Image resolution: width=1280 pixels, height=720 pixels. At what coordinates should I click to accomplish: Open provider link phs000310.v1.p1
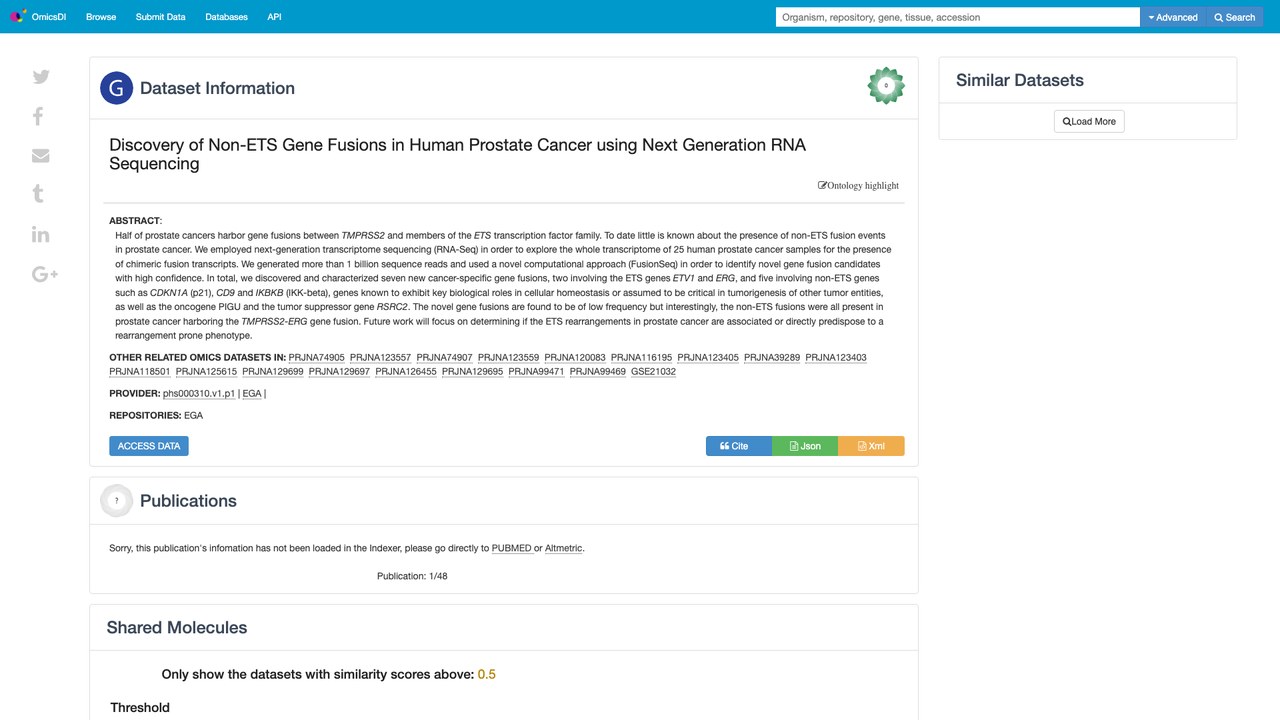point(199,394)
